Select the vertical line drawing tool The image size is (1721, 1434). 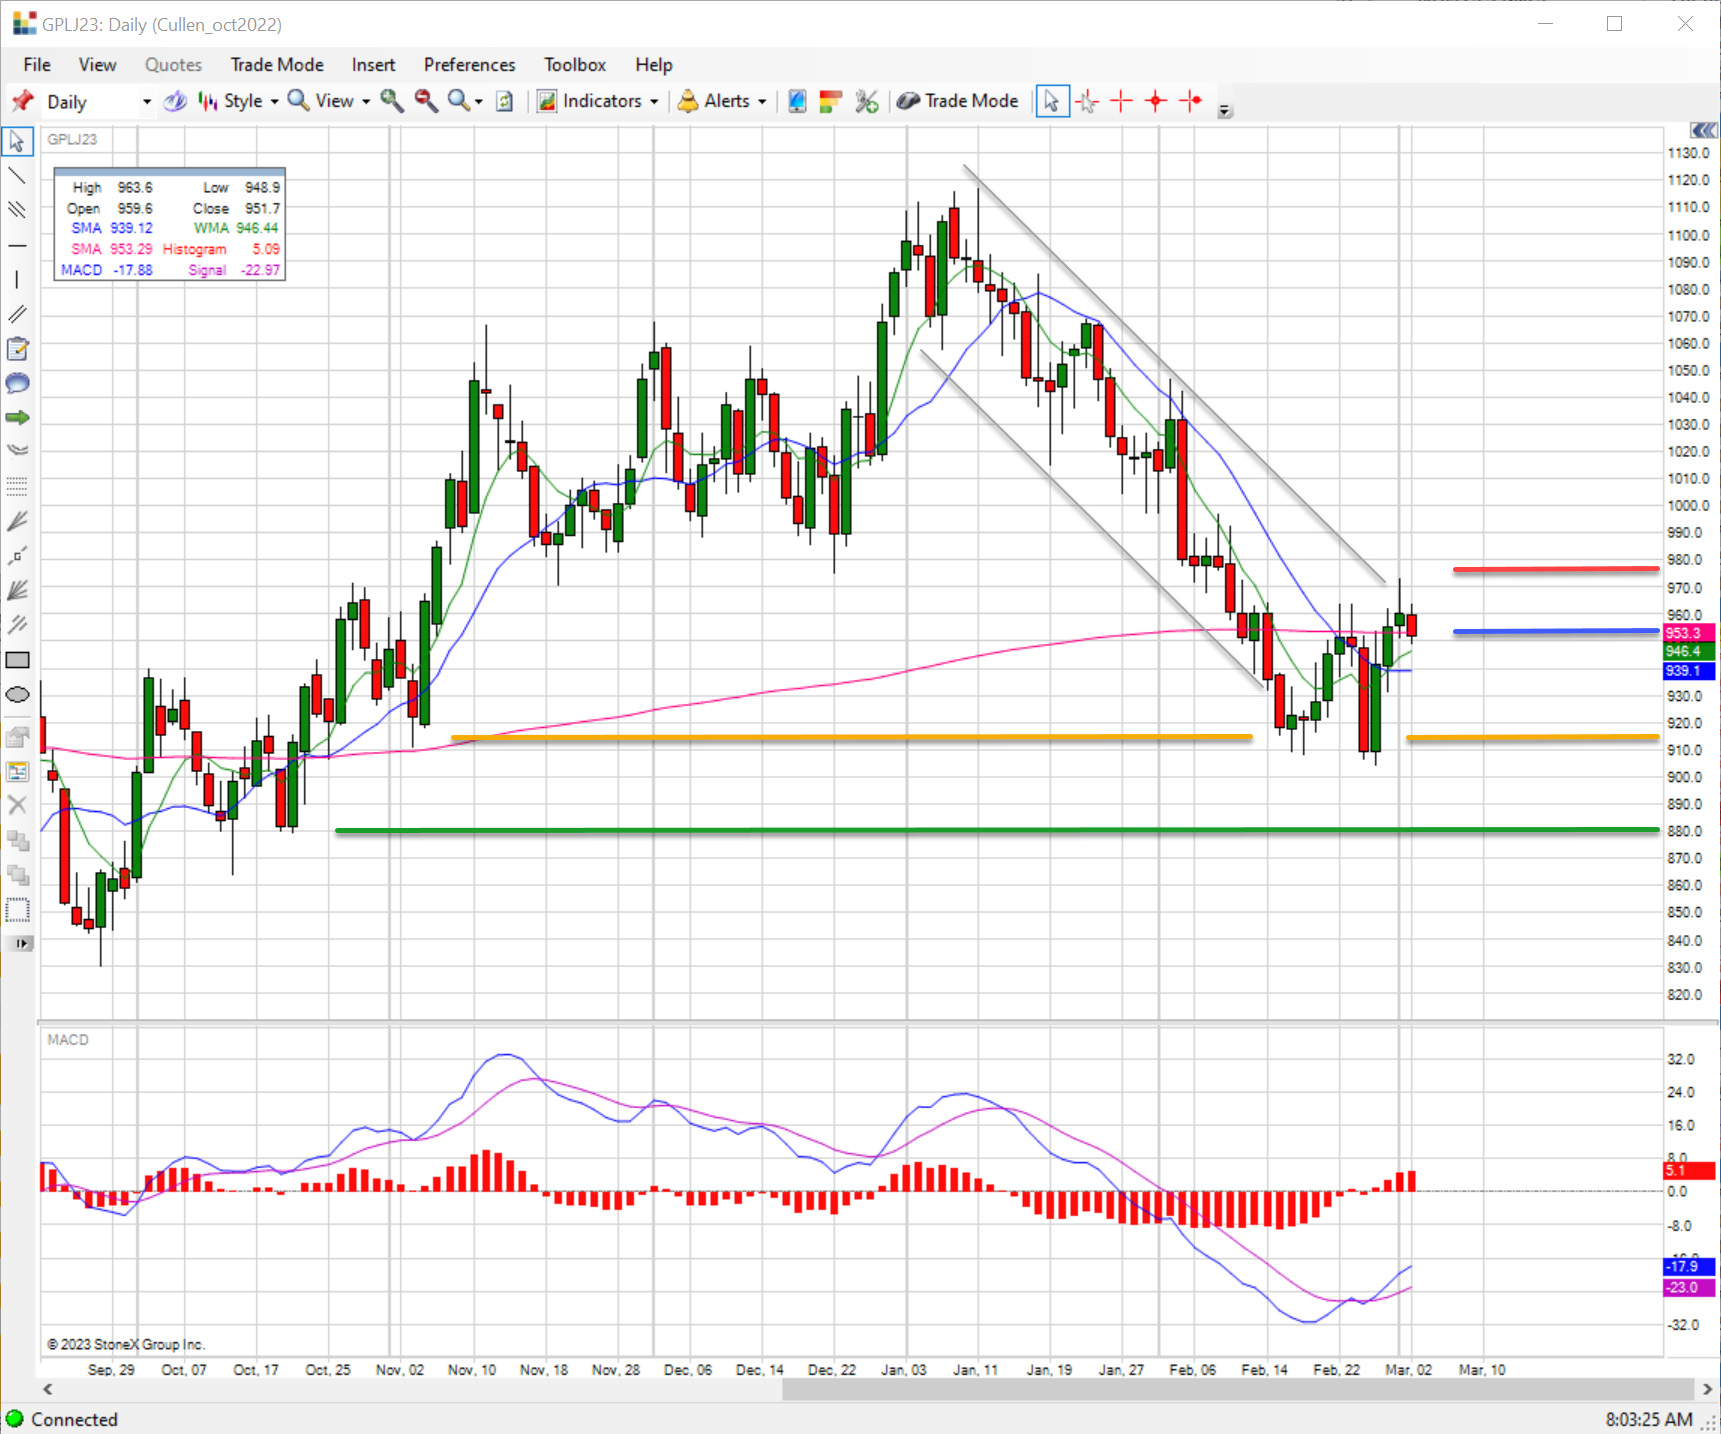(x=17, y=280)
